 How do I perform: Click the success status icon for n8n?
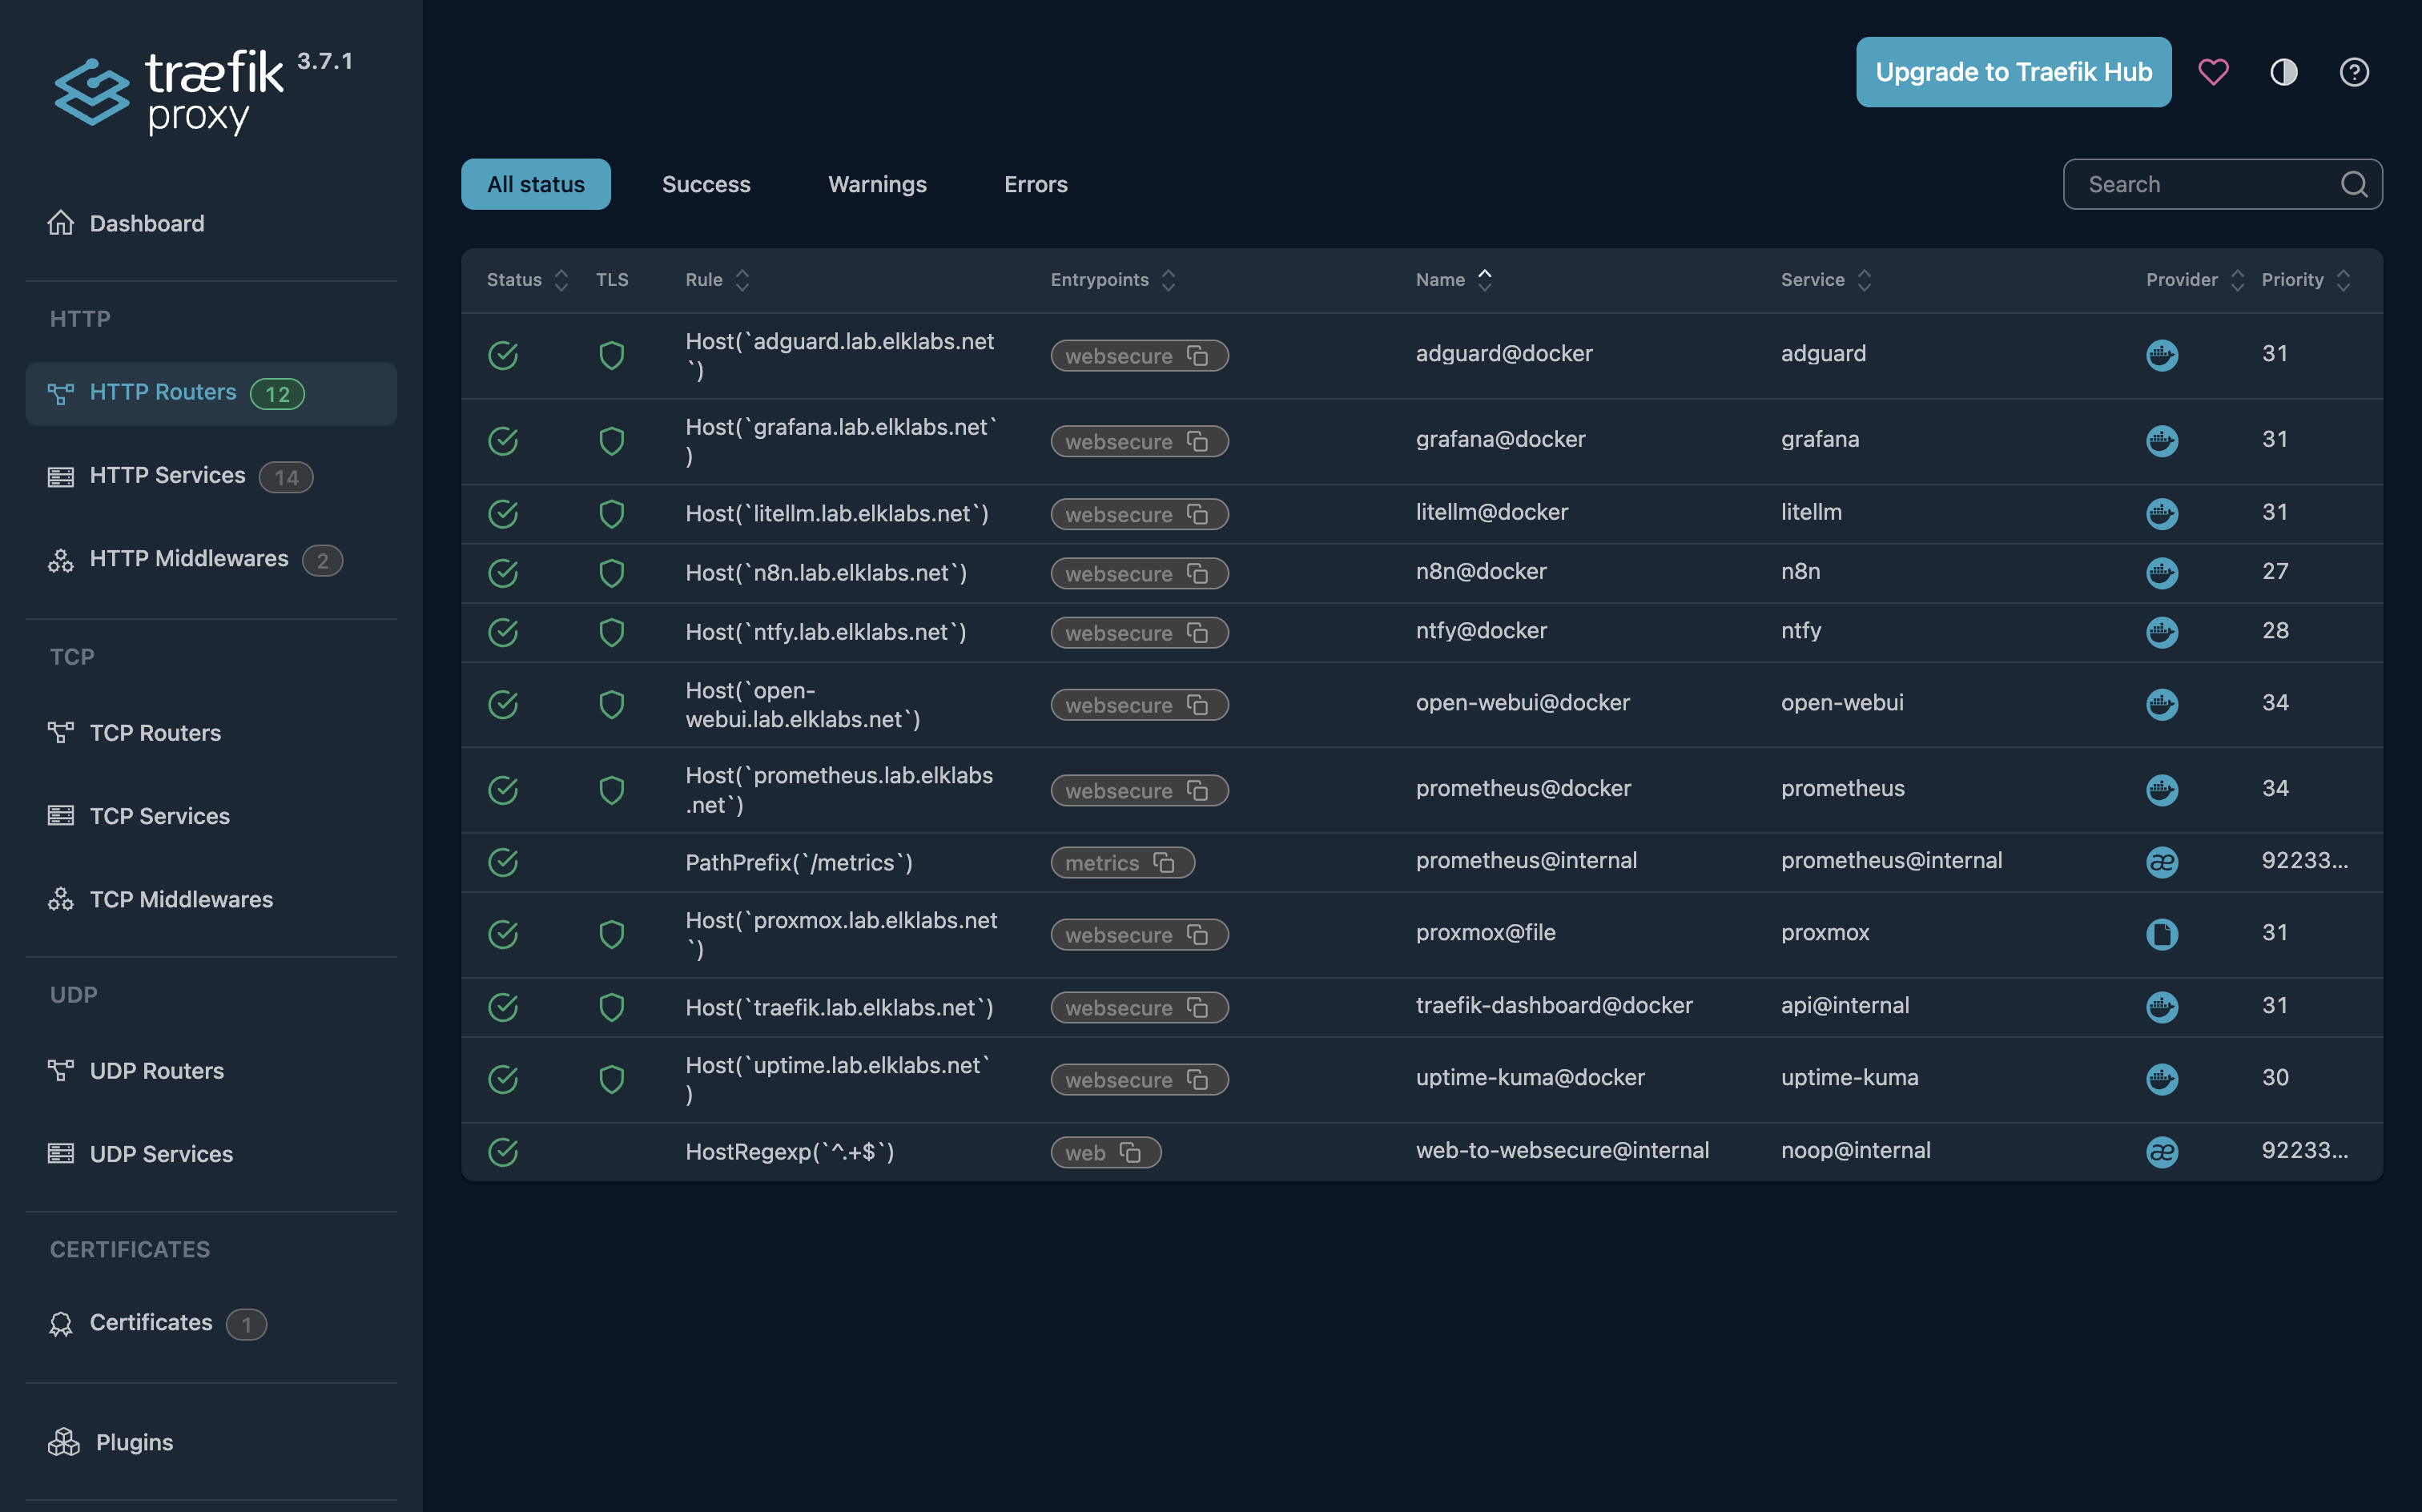(503, 573)
